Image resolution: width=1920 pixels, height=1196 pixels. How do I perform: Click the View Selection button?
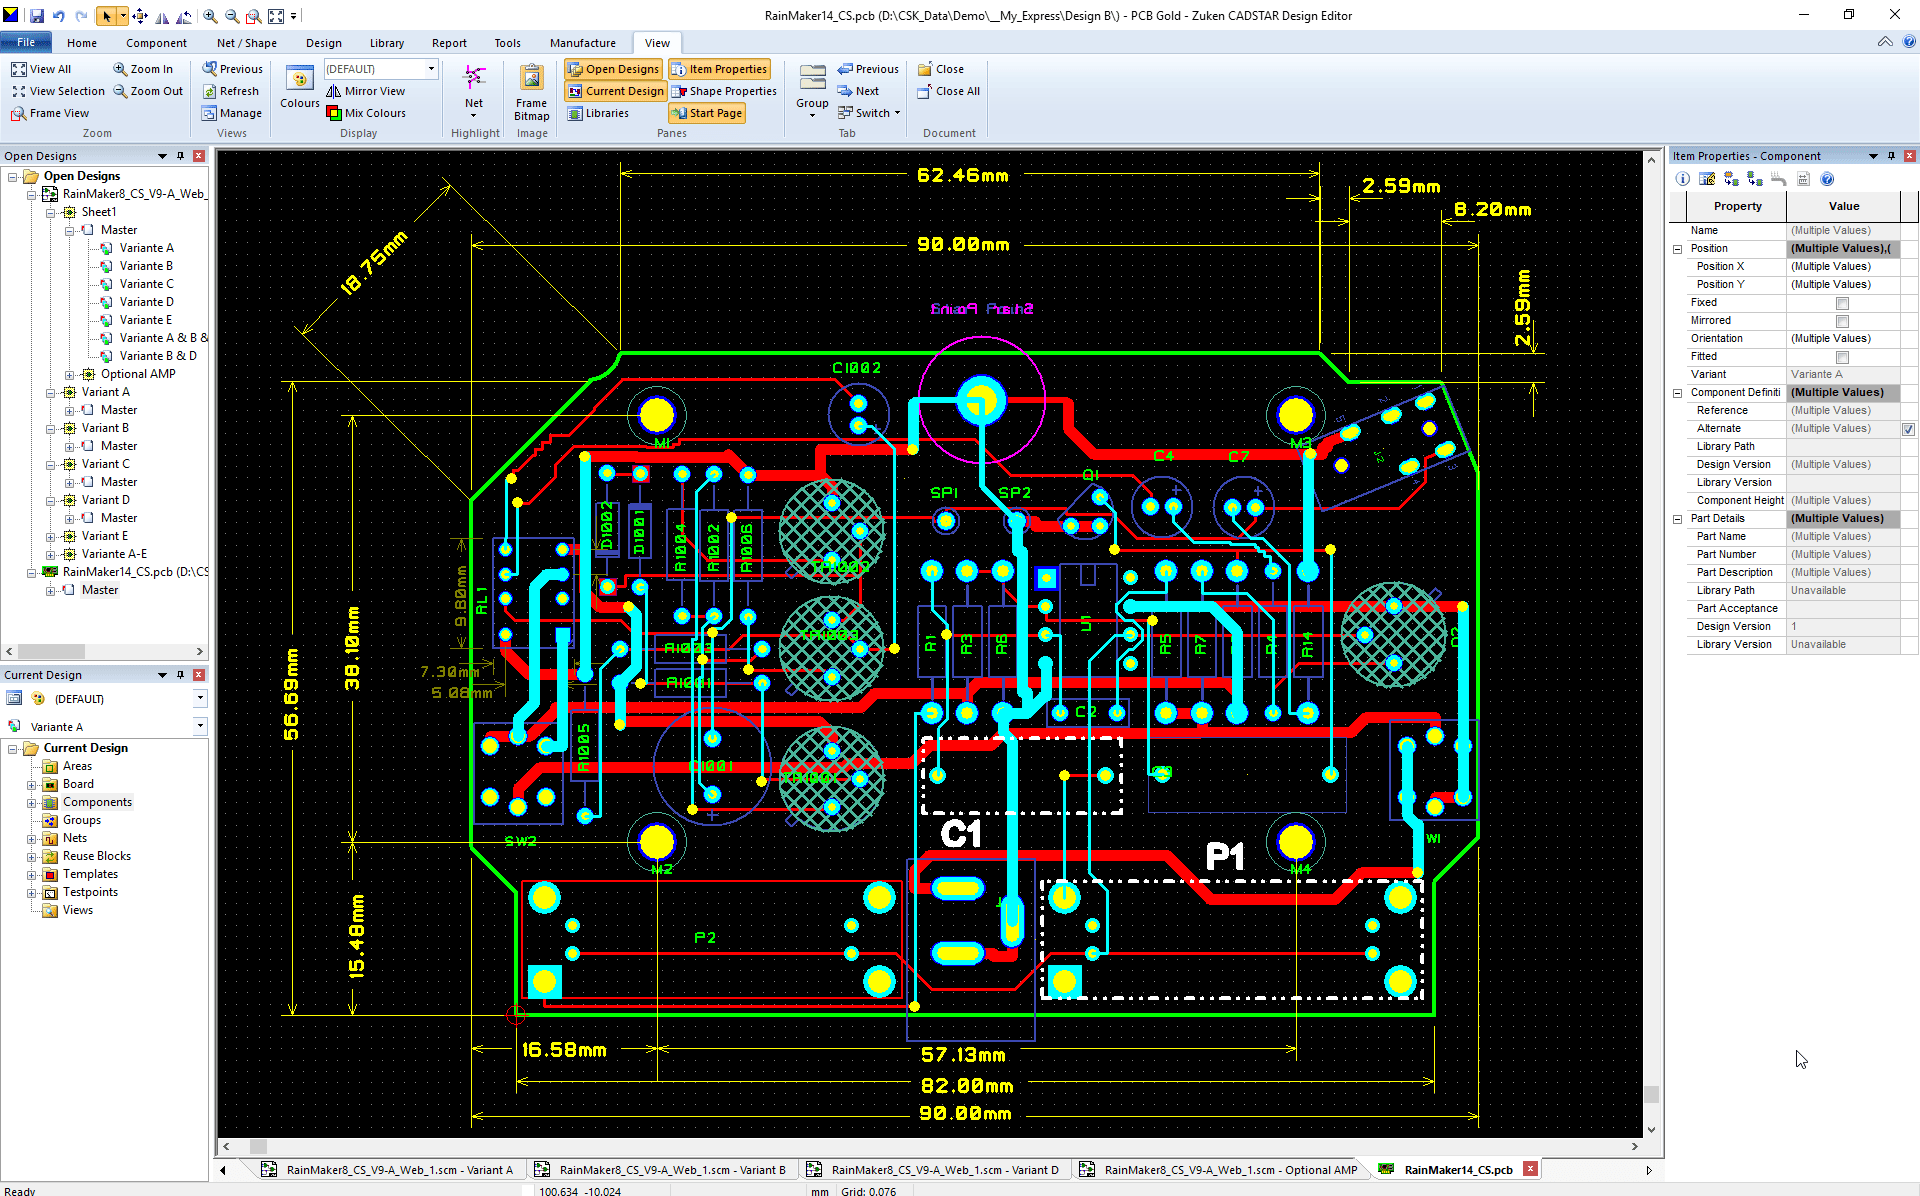[x=58, y=91]
